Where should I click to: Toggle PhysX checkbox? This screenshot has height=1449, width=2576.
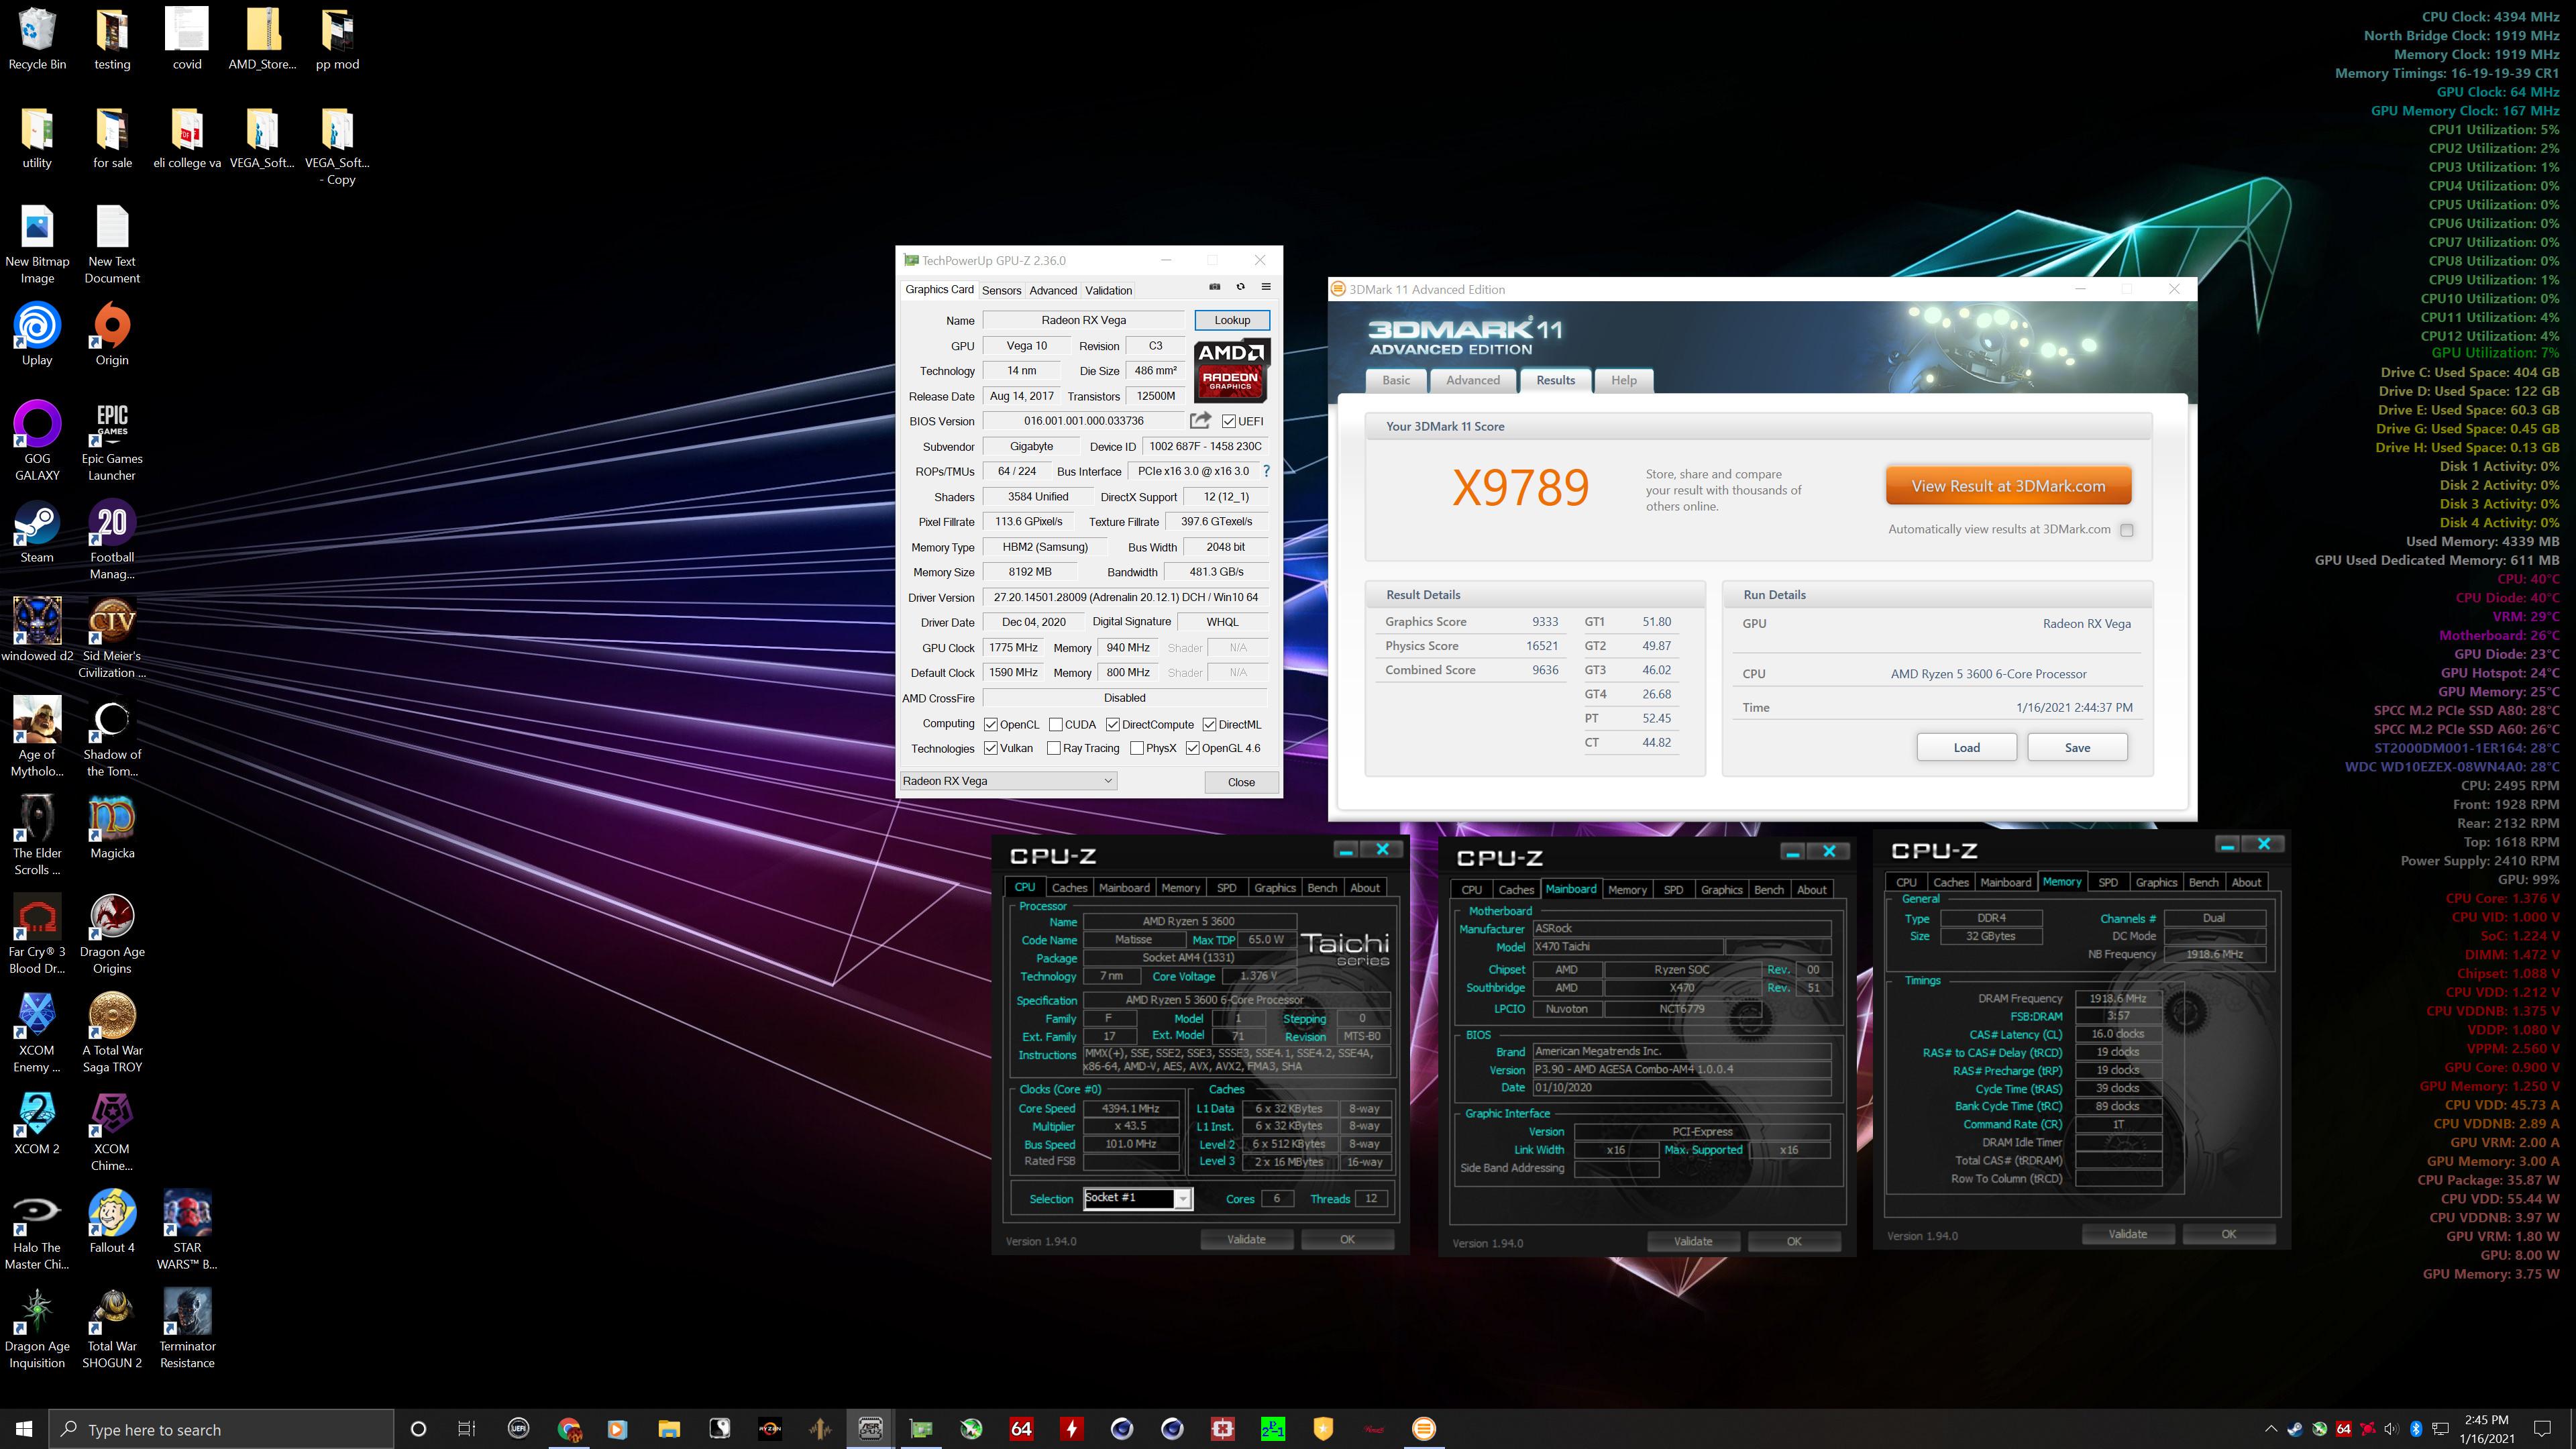(1136, 748)
